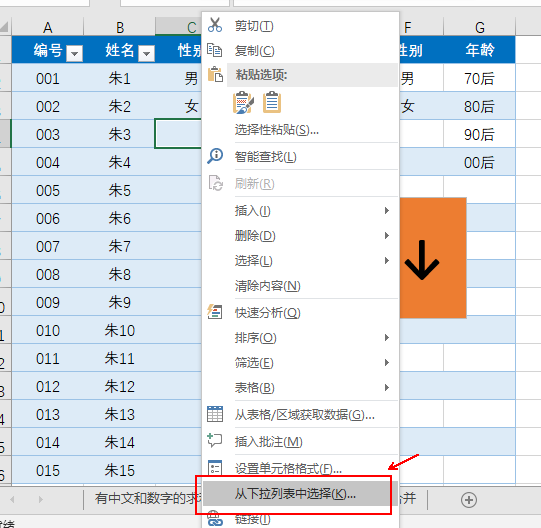
Task: Open the 表格(B) menu entry
Action: [300, 387]
